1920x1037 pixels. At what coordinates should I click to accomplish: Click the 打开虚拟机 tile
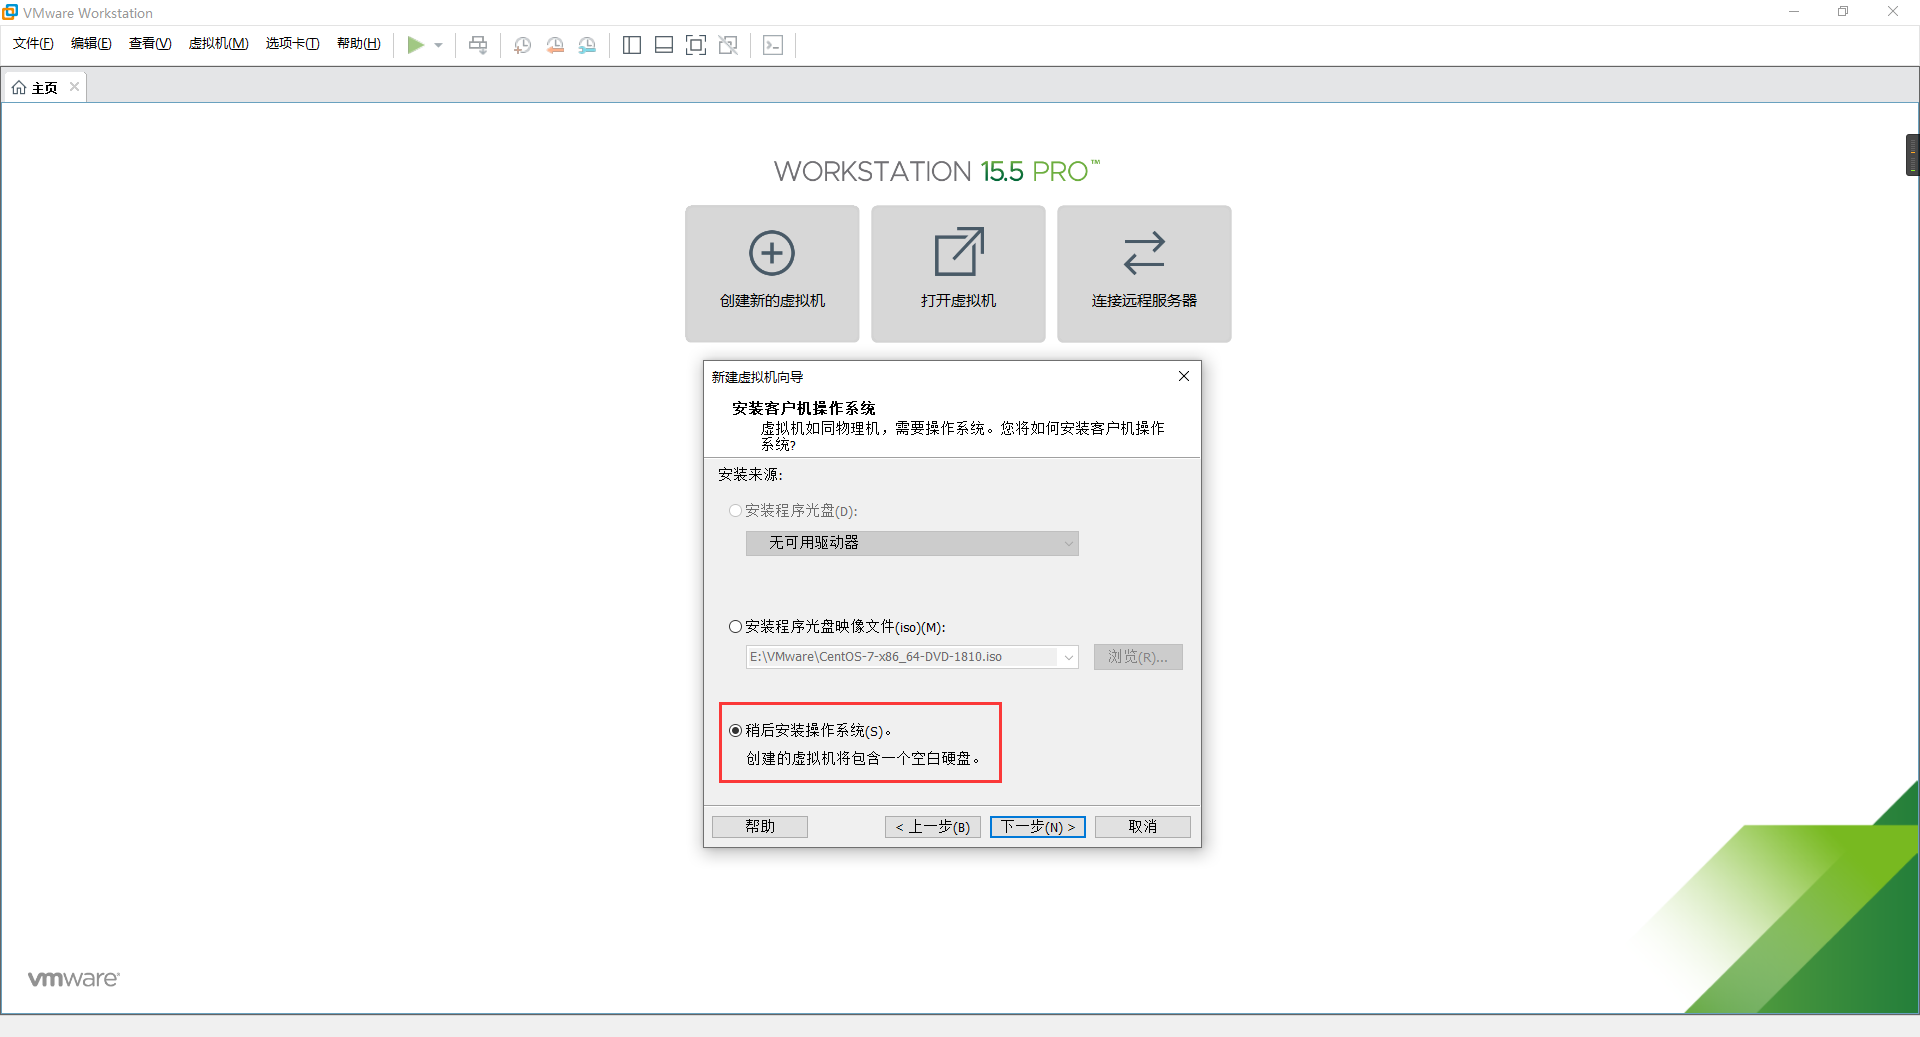(x=958, y=274)
